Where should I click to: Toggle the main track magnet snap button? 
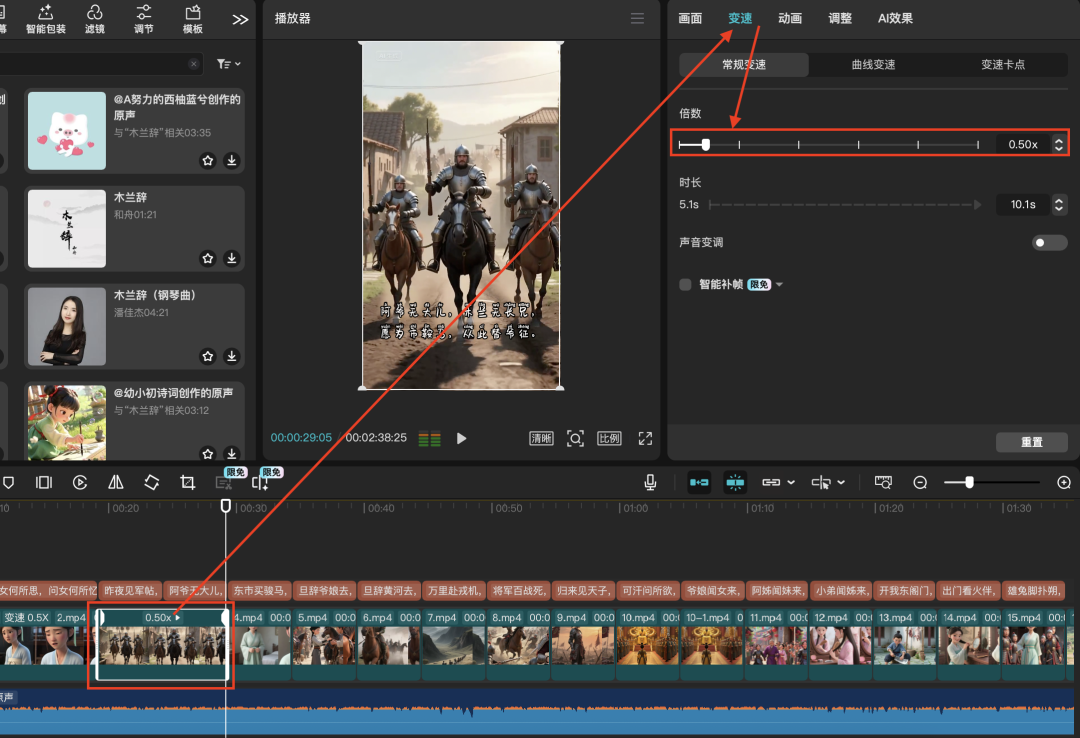pos(699,483)
